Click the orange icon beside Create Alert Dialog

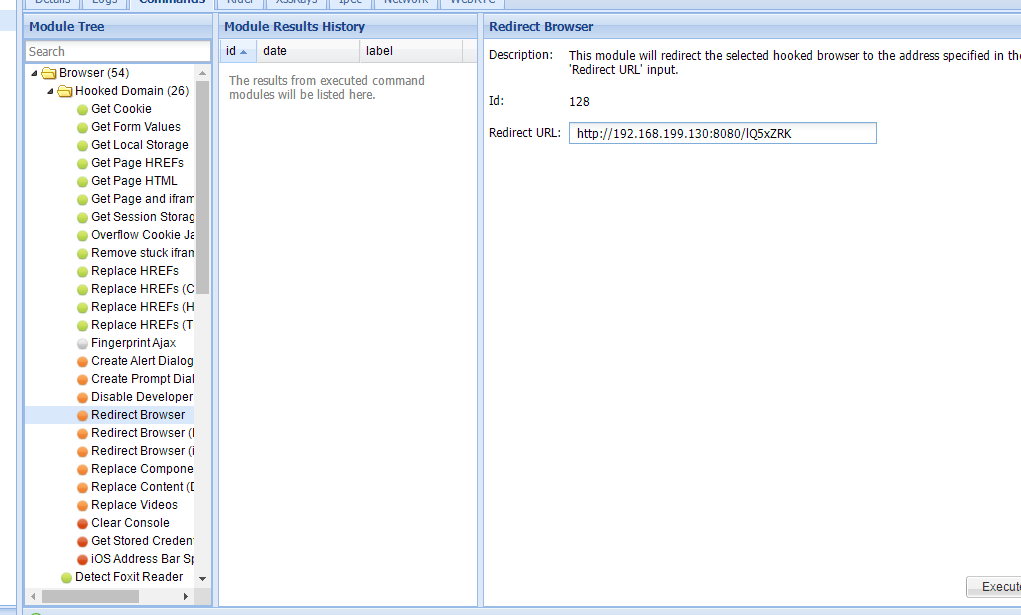point(82,362)
